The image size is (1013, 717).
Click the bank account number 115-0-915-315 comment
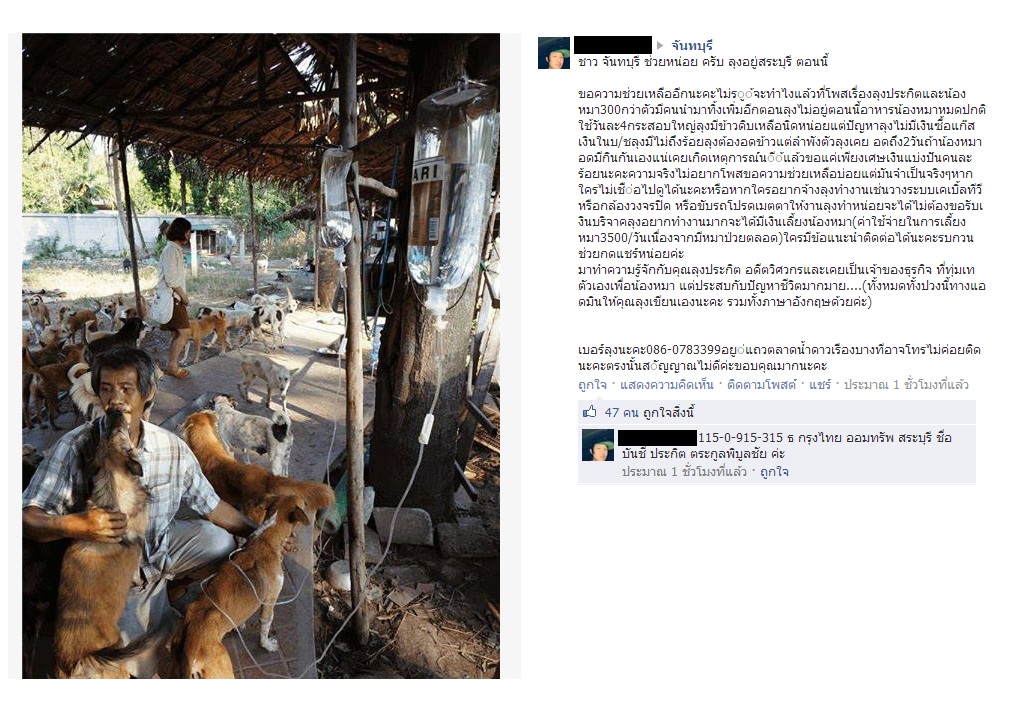(x=740, y=438)
